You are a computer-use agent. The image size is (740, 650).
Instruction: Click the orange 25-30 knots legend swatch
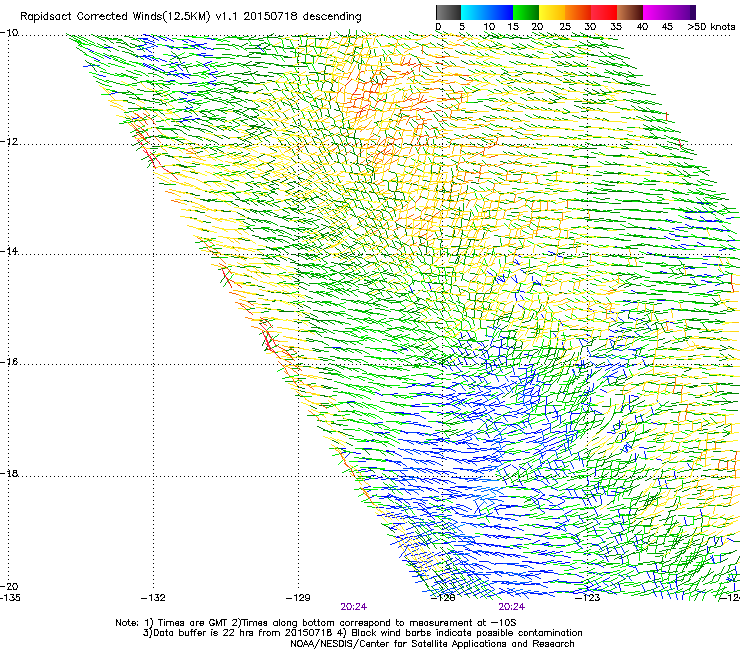click(x=578, y=12)
